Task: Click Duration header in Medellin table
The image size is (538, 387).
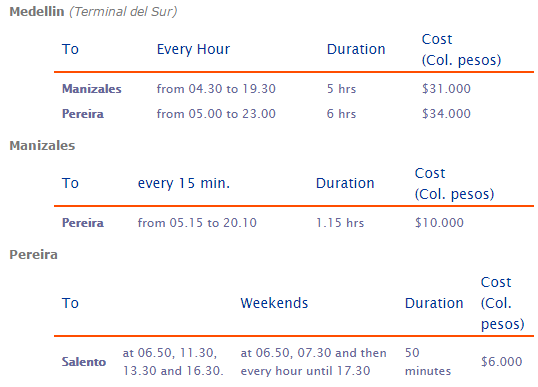Action: (x=356, y=49)
